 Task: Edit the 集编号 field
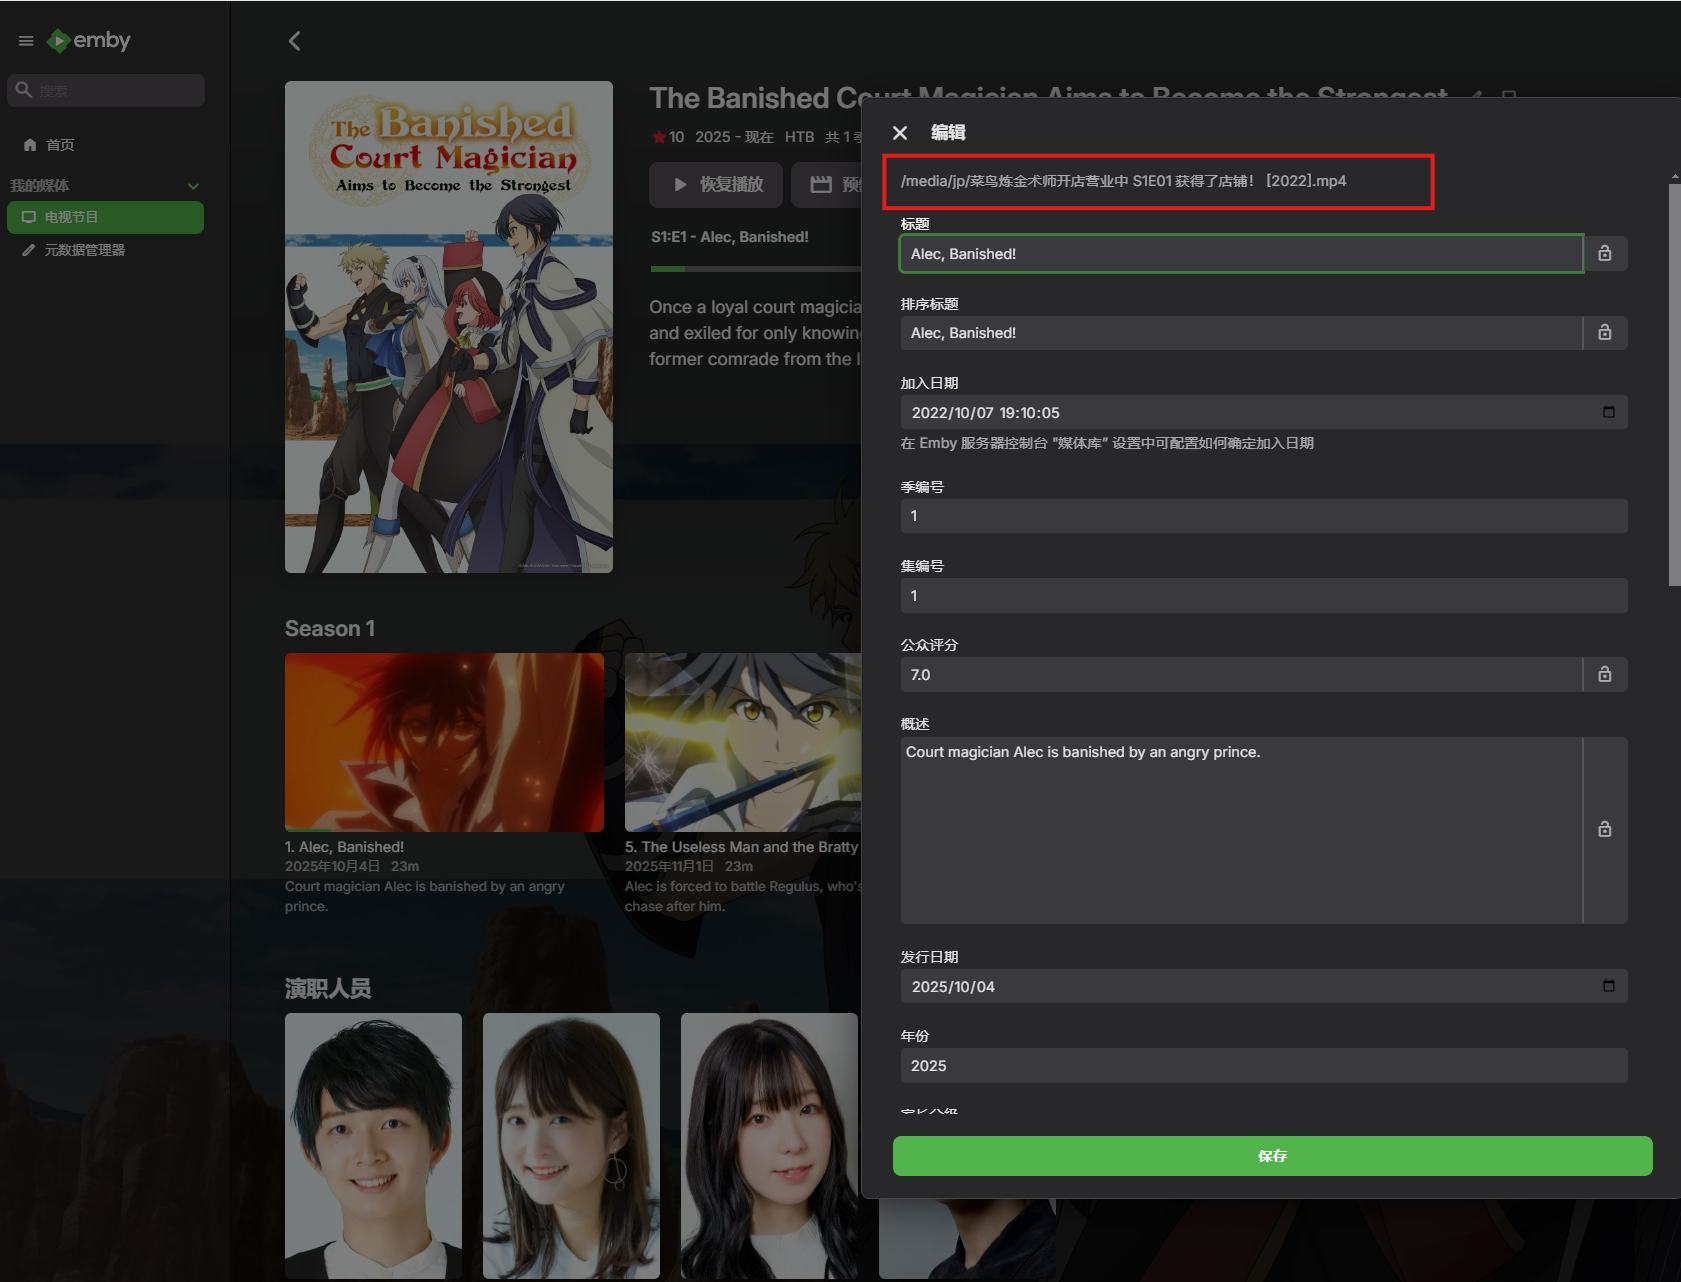(x=1264, y=595)
